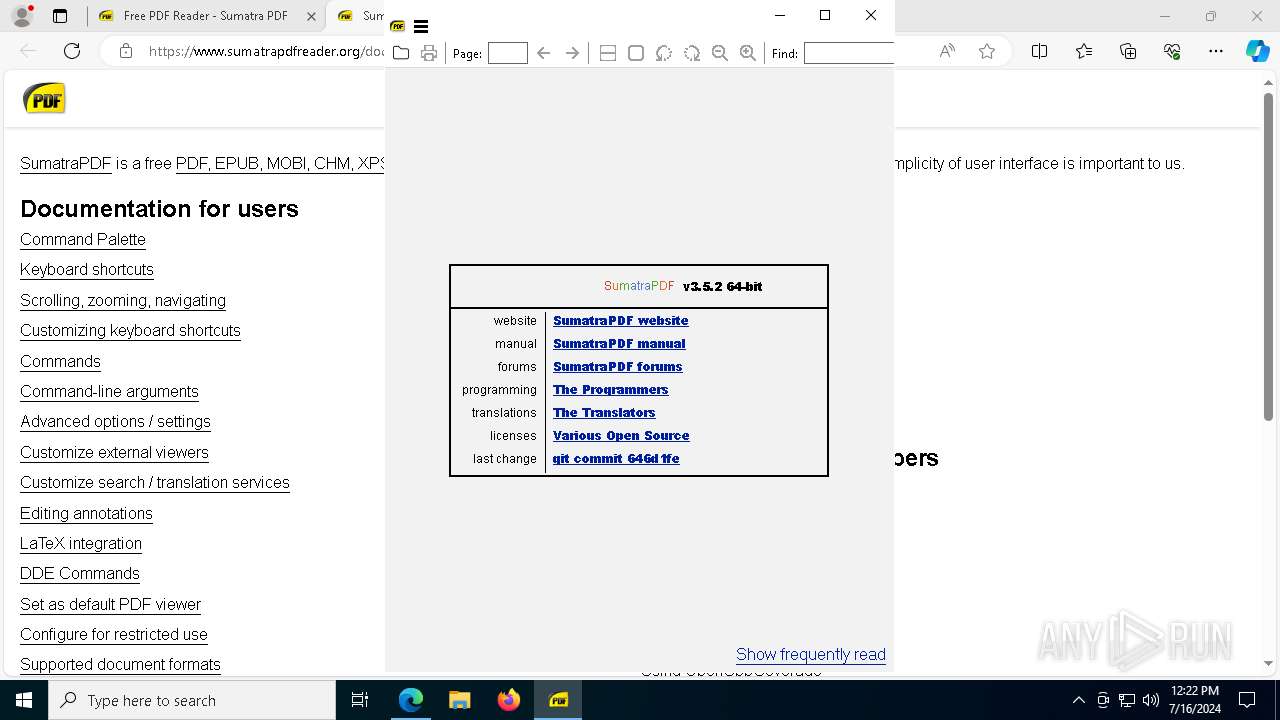View site information lock icon
This screenshot has width=1280, height=720.
pos(126,51)
